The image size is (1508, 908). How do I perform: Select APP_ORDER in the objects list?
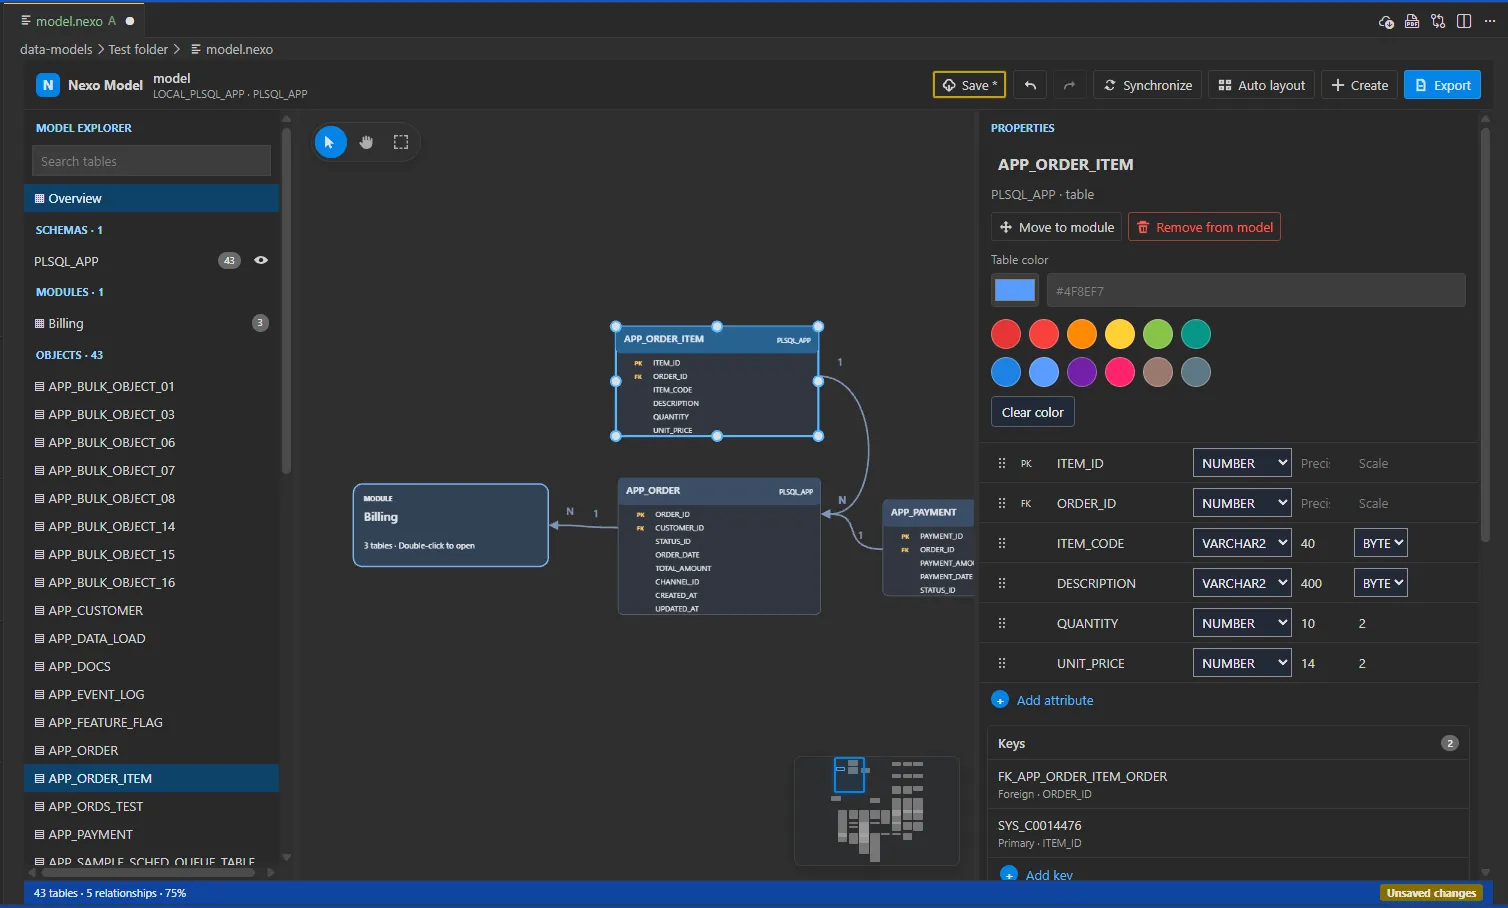(x=151, y=750)
